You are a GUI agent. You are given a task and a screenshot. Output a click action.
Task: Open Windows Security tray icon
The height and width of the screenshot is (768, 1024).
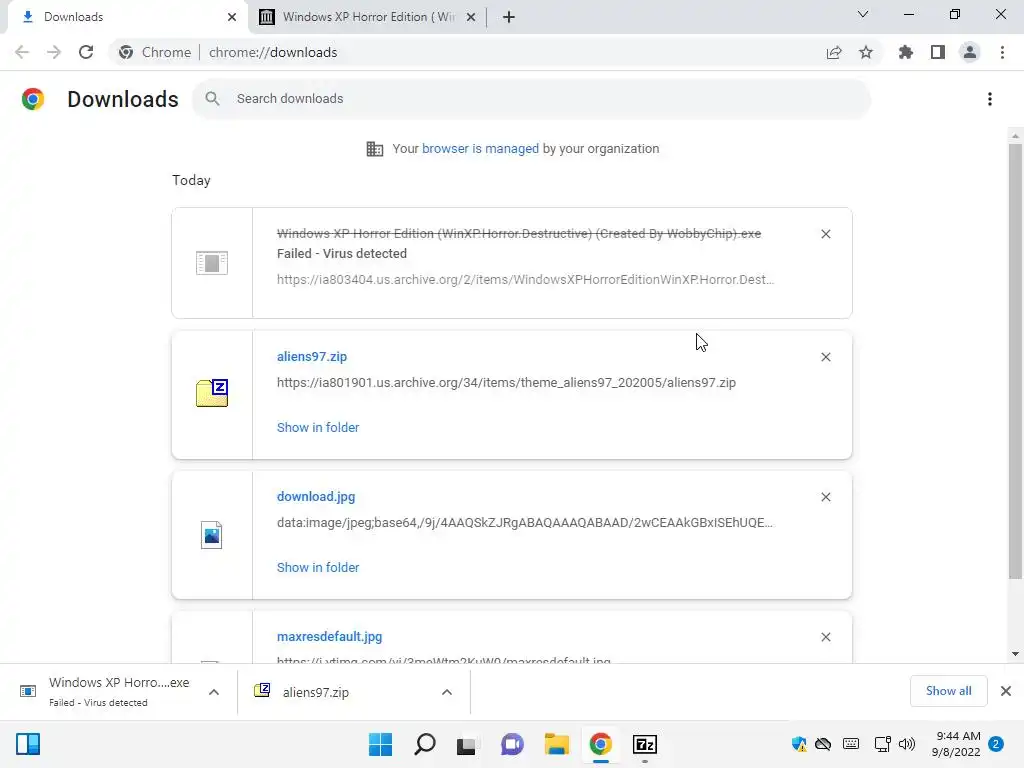[x=798, y=744]
